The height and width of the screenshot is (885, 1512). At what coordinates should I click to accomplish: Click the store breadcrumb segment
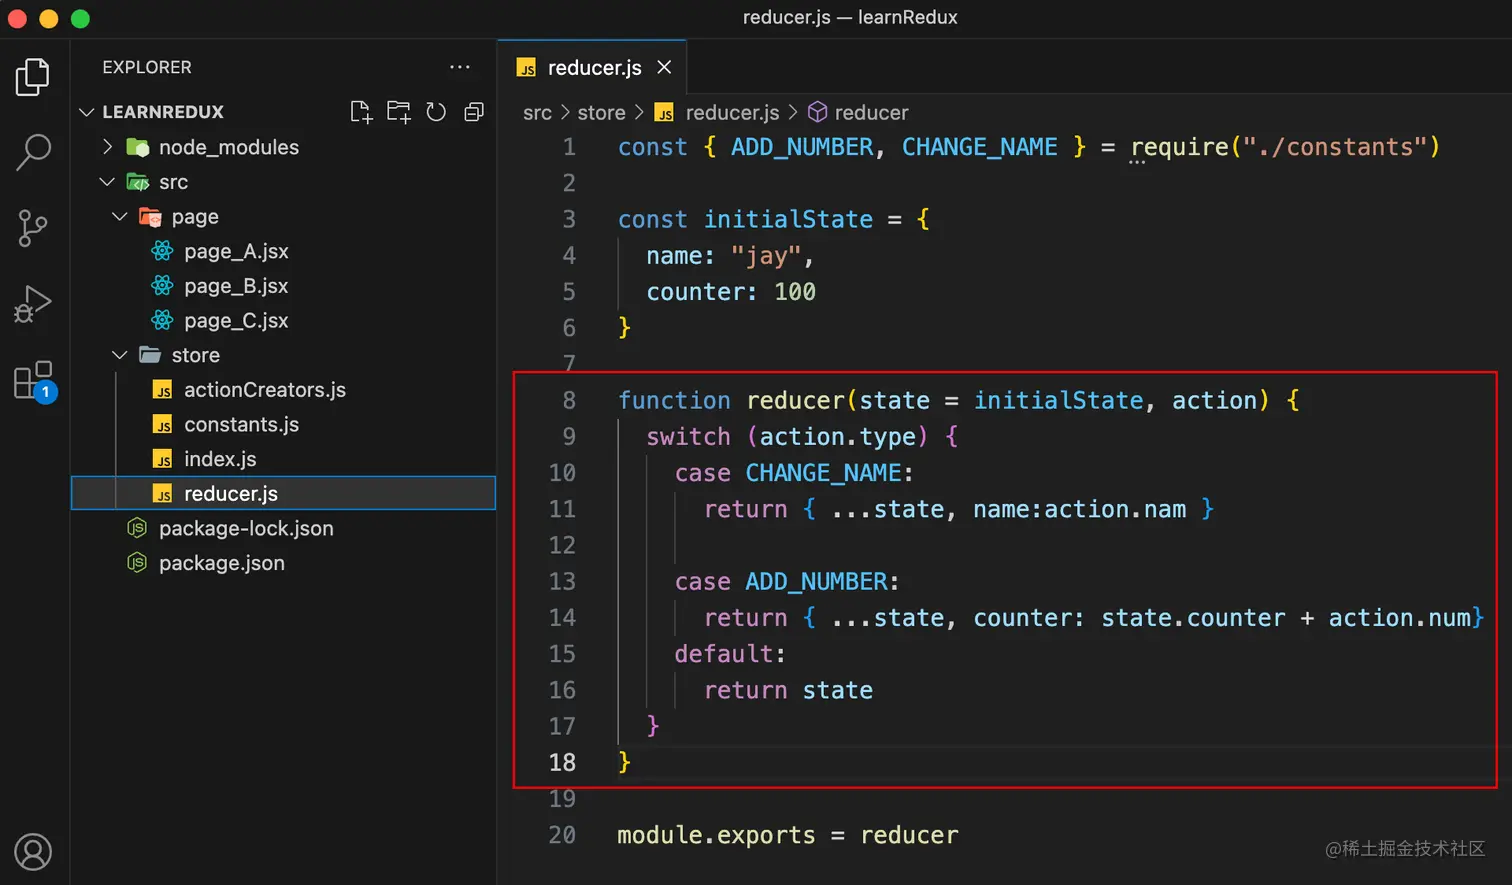[601, 113]
